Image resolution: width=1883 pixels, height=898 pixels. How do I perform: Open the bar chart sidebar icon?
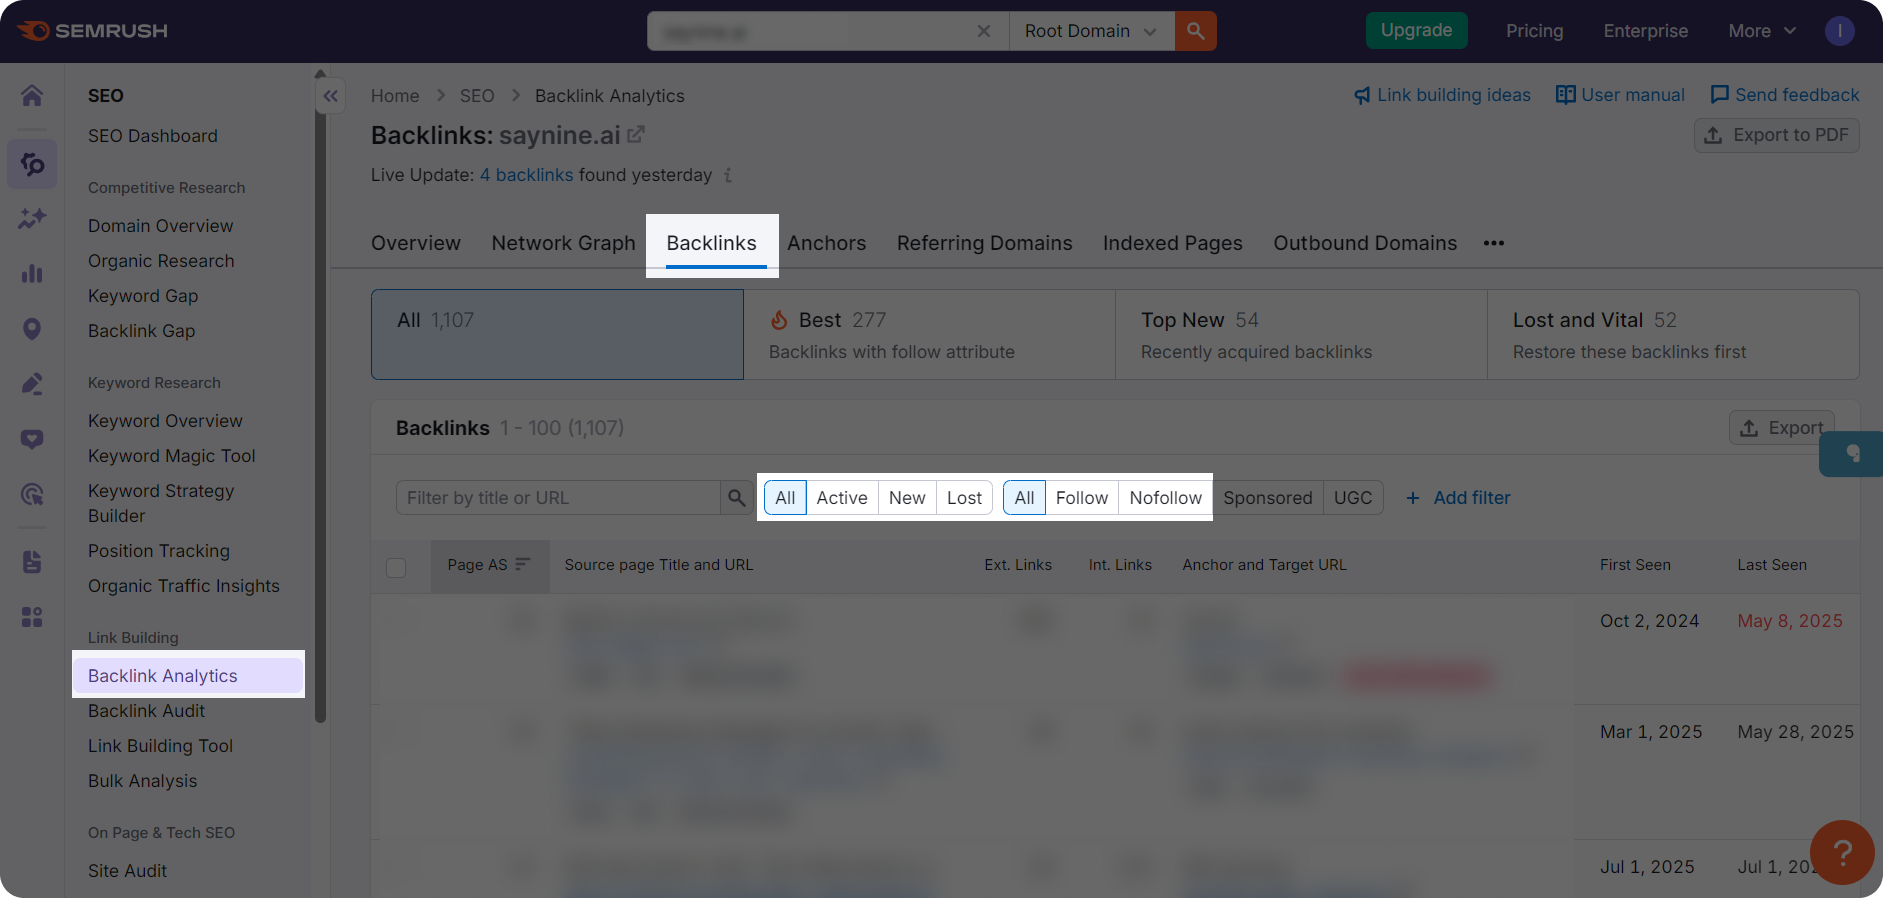pos(32,273)
